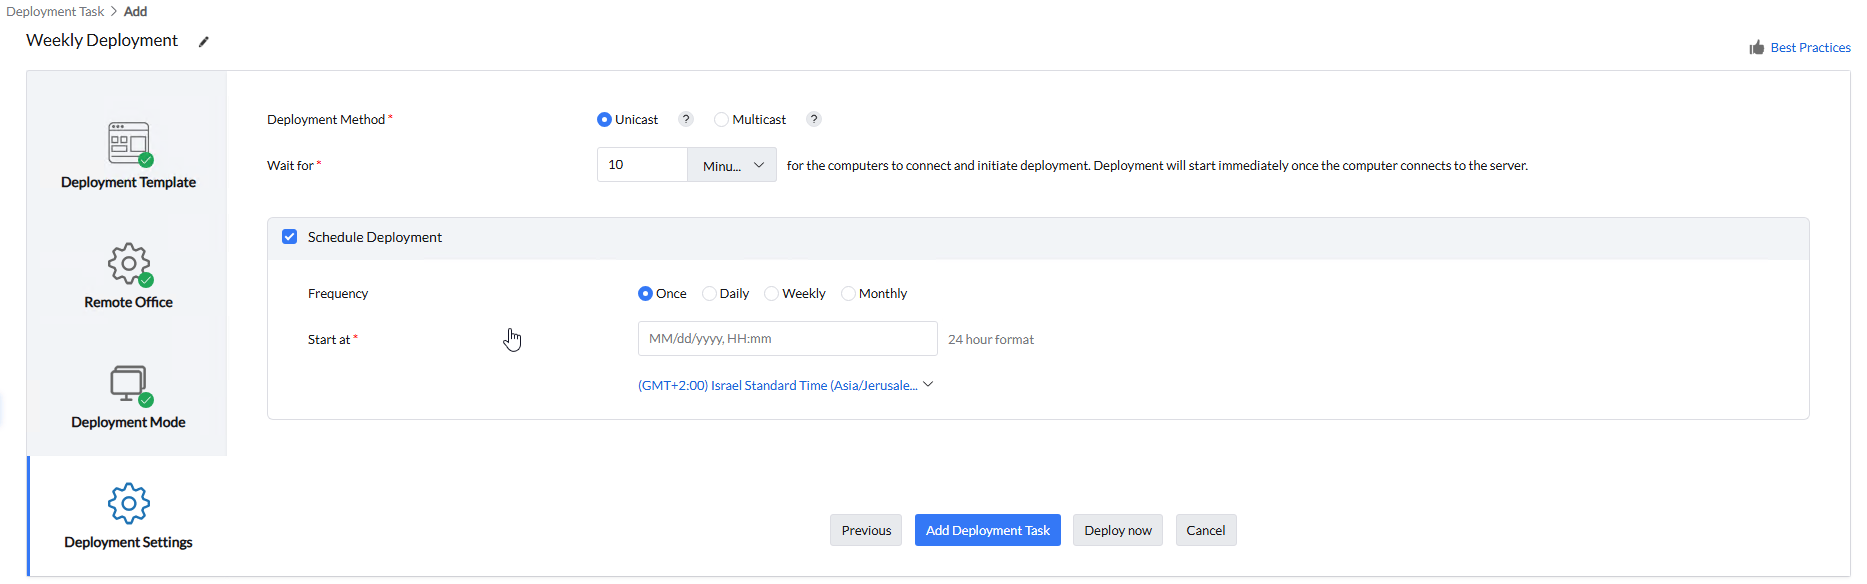
Task: Choose Weekly frequency option
Action: (771, 294)
